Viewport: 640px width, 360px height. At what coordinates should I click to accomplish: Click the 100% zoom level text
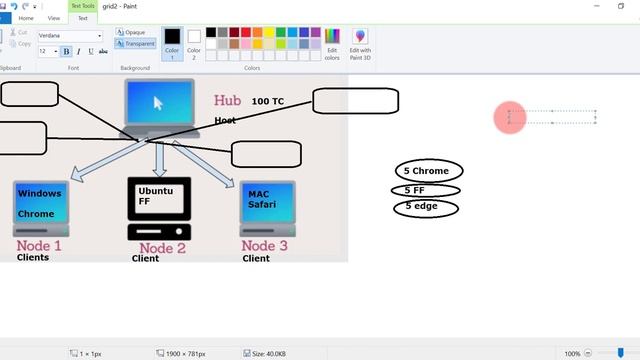click(572, 353)
